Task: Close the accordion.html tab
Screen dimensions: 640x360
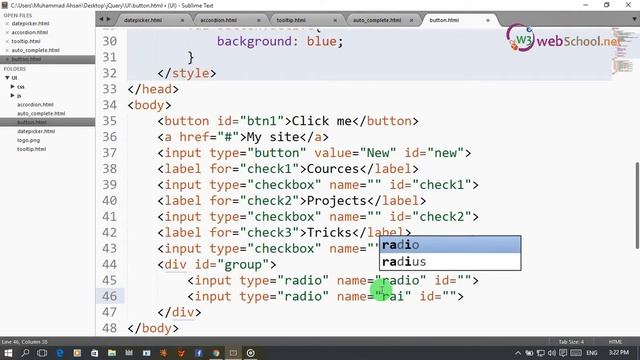Action: tap(258, 20)
